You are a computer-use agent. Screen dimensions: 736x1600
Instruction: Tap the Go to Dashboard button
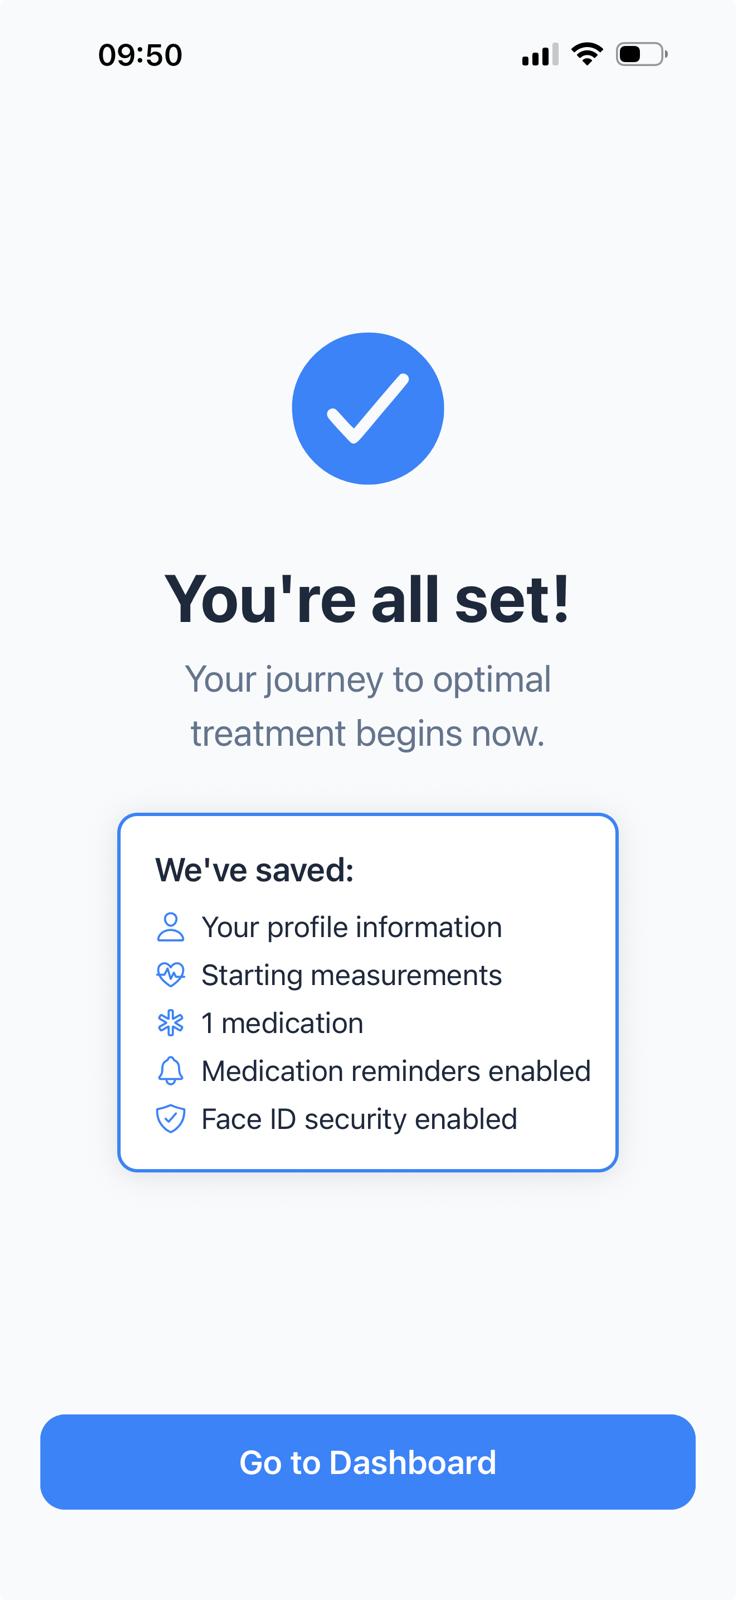tap(368, 1462)
